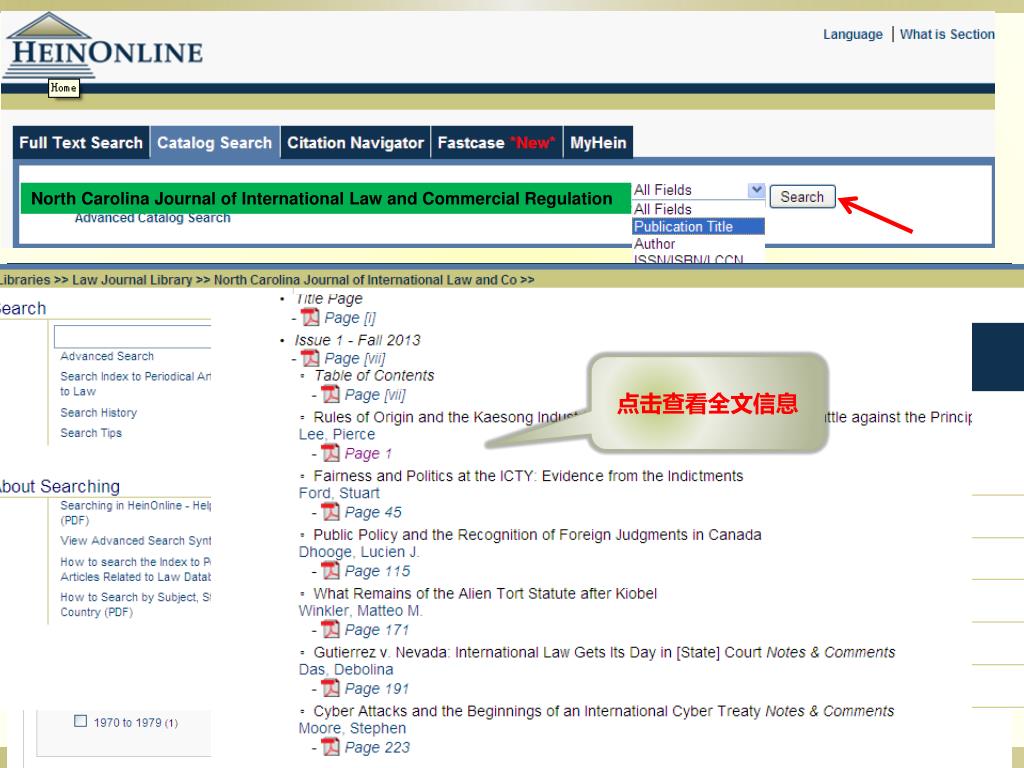The image size is (1024, 768).
Task: Open Advanced Catalog Search link
Action: click(x=153, y=218)
